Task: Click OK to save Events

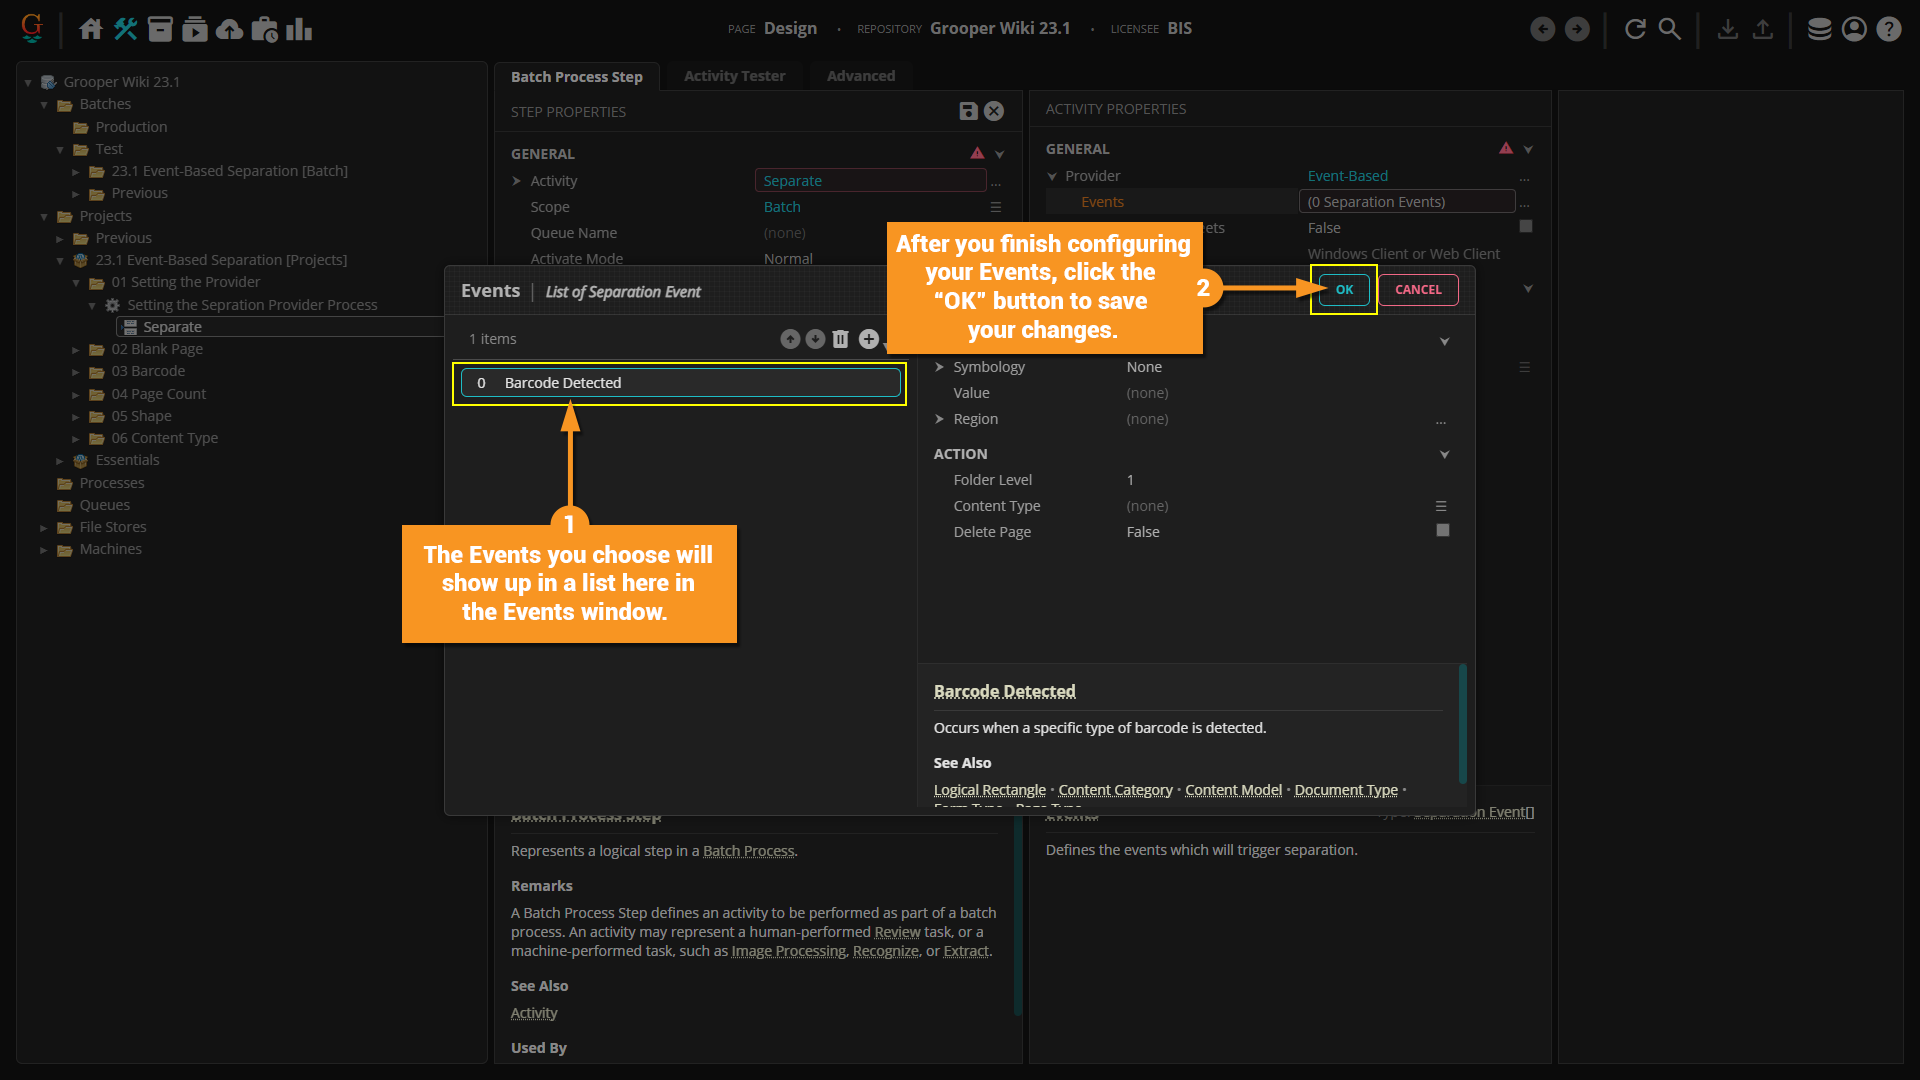Action: pyautogui.click(x=1344, y=290)
